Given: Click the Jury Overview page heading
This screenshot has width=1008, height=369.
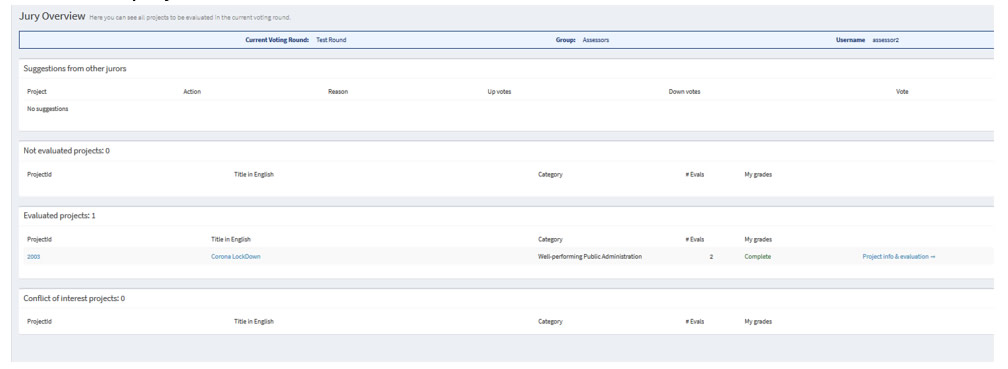Looking at the screenshot, I should pos(51,16).
